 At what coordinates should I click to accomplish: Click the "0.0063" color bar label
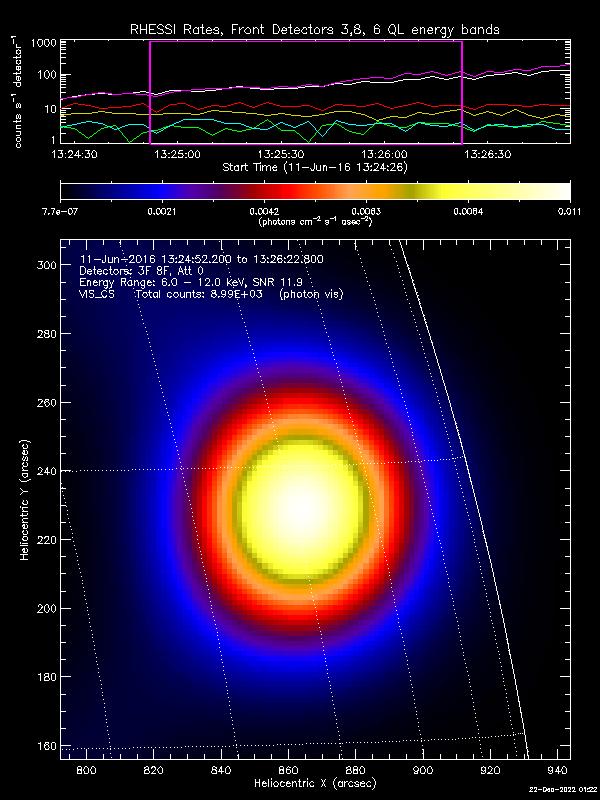click(x=366, y=213)
